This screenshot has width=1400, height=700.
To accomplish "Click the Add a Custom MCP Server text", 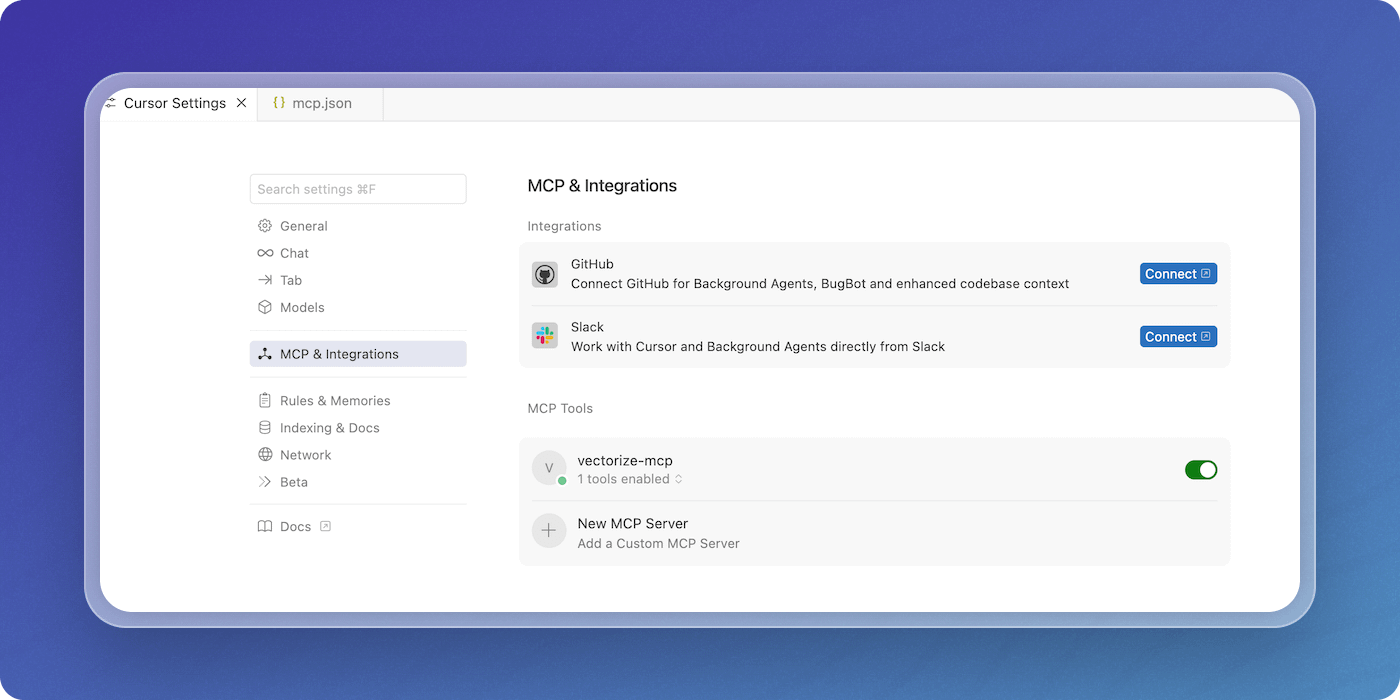I will (659, 544).
